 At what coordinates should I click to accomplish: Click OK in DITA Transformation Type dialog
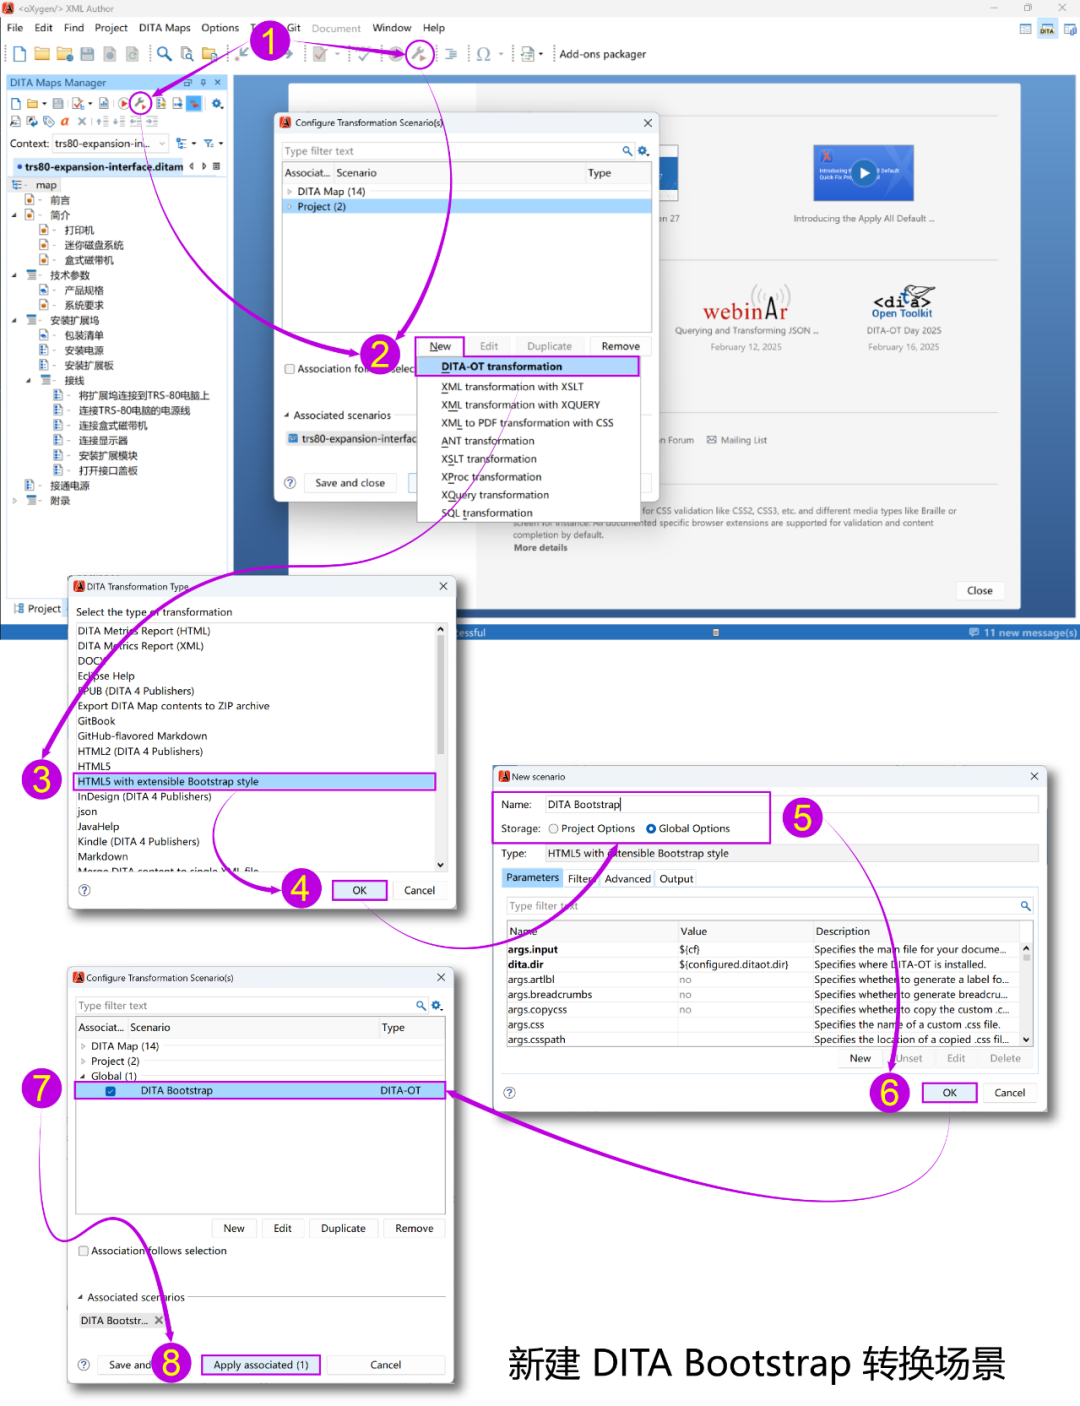[x=359, y=890]
